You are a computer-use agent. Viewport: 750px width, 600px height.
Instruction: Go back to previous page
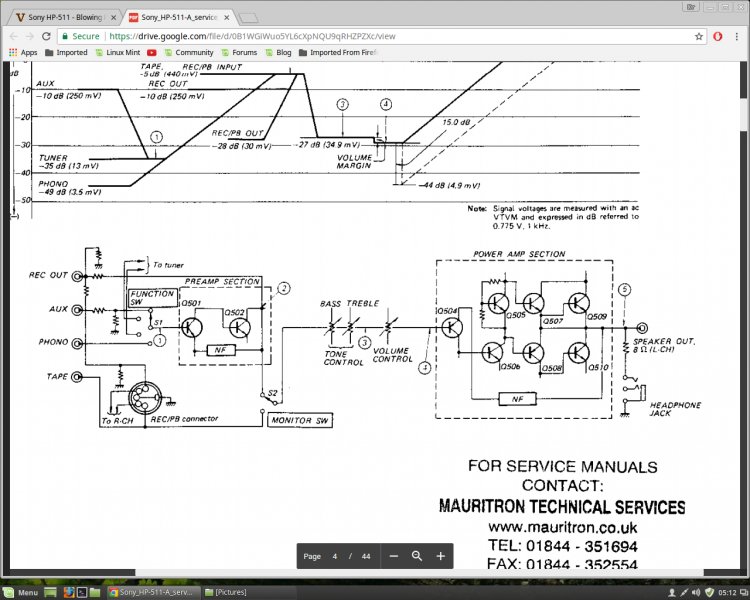click(10, 36)
